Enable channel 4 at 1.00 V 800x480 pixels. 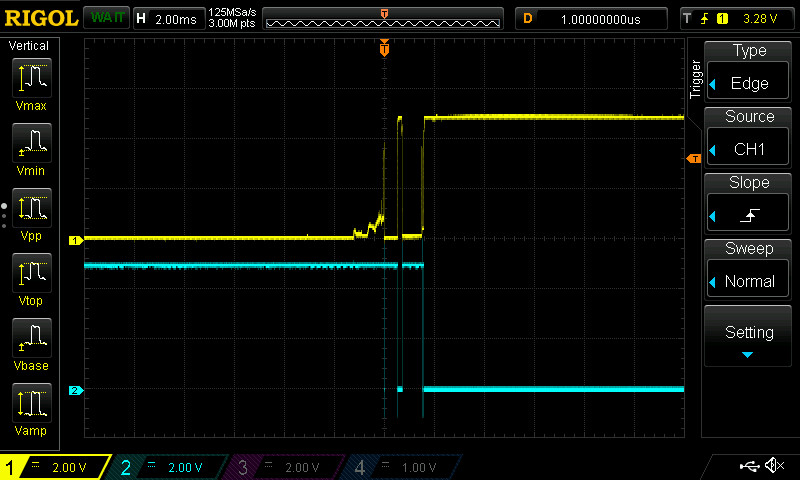coord(402,467)
